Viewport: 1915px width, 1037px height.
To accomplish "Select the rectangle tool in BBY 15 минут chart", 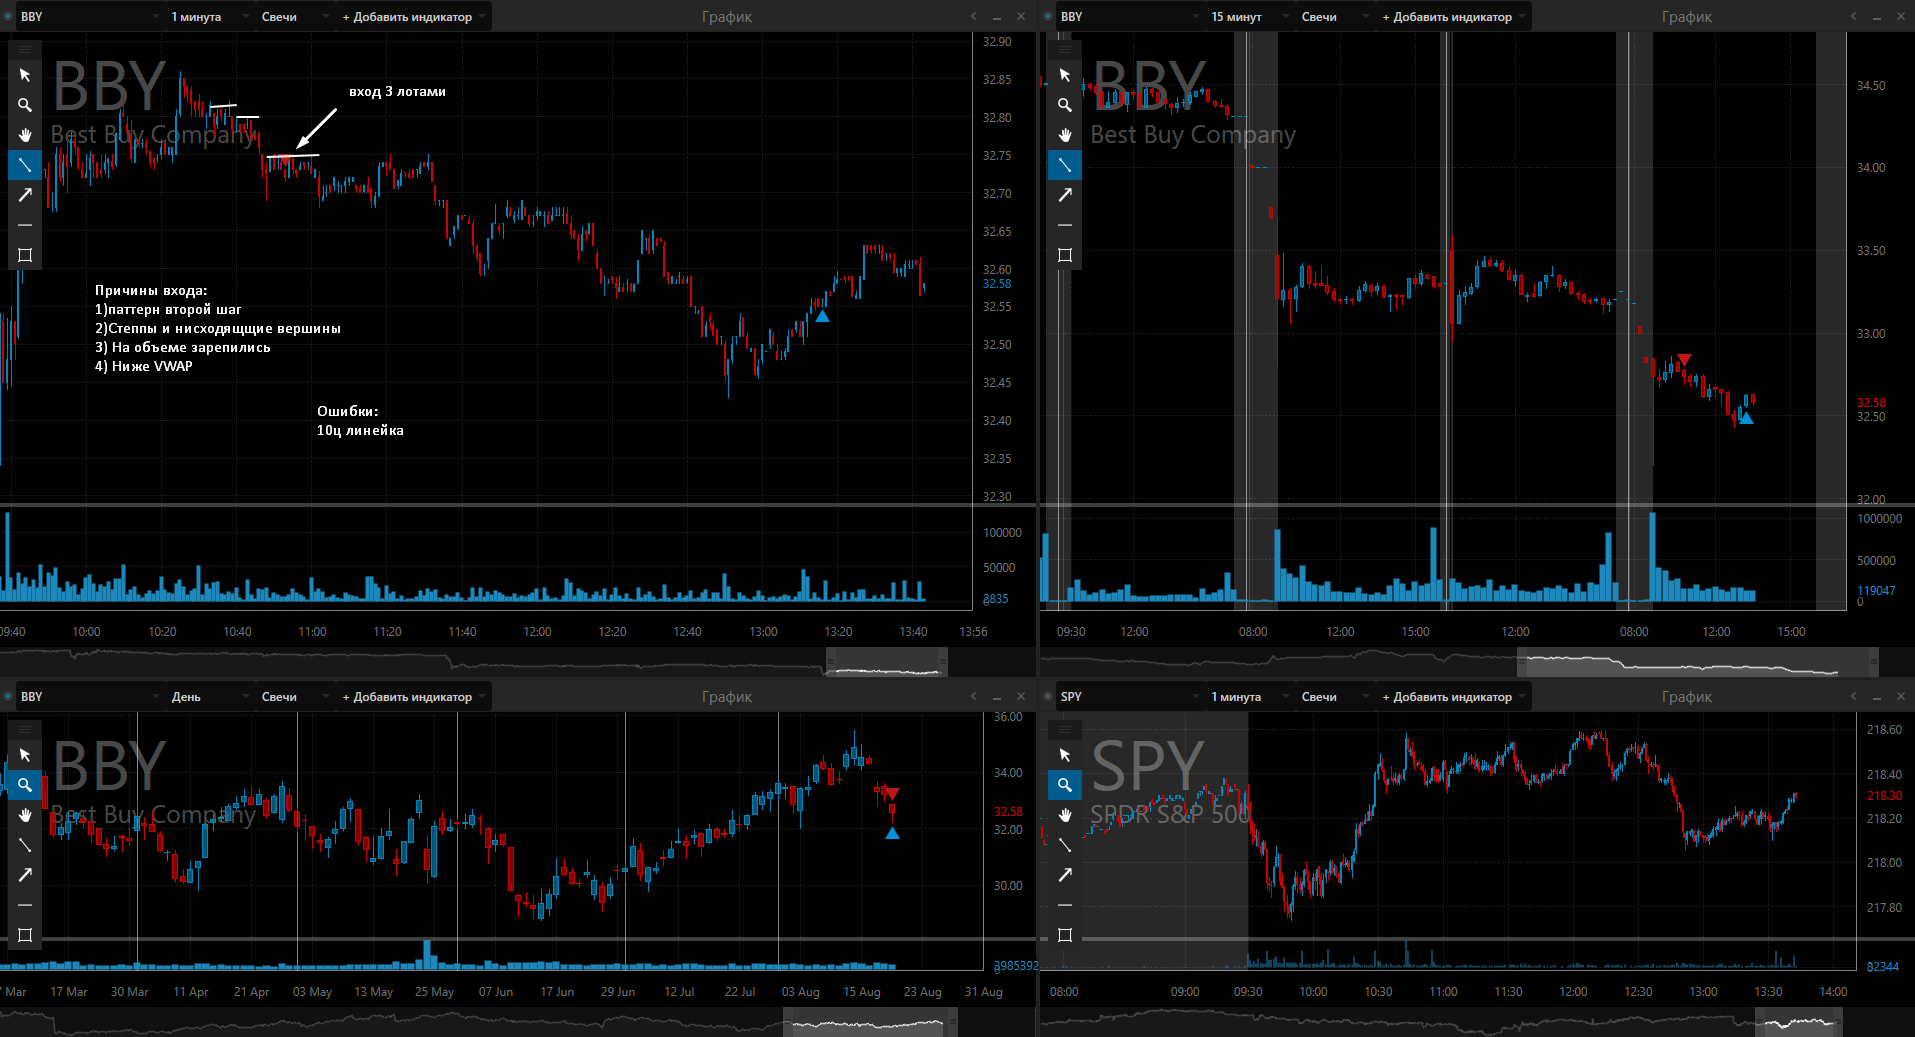I will 1065,255.
